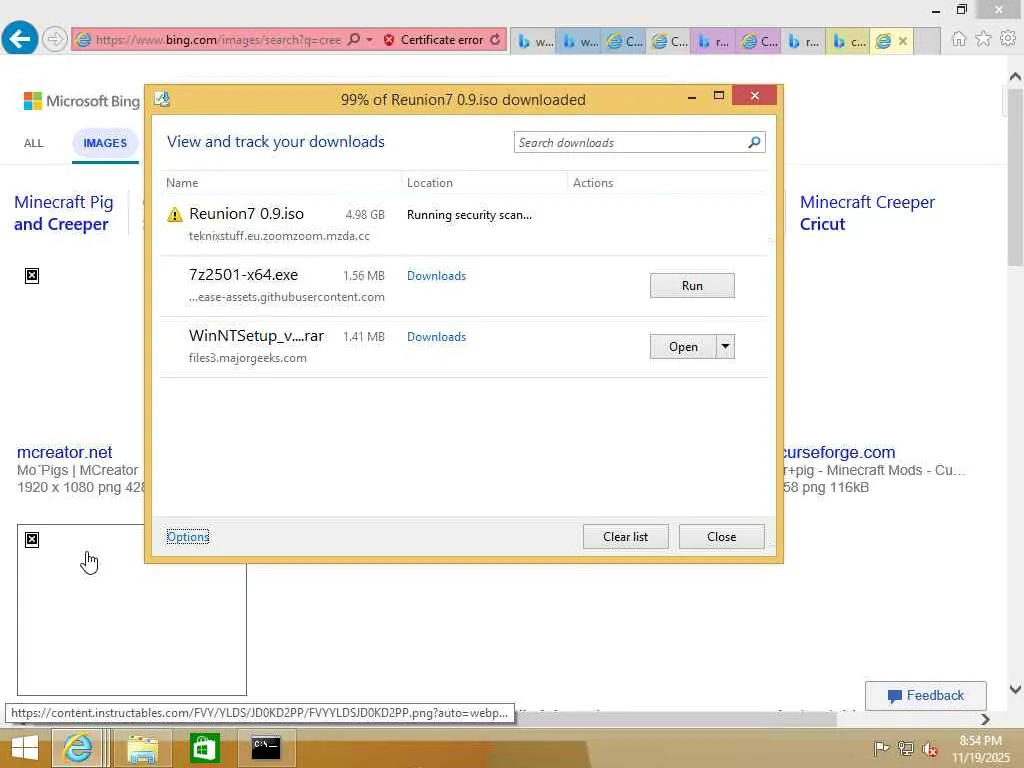
Task: Open the 'Minecraft Pig and Creeper' link
Action: point(63,213)
